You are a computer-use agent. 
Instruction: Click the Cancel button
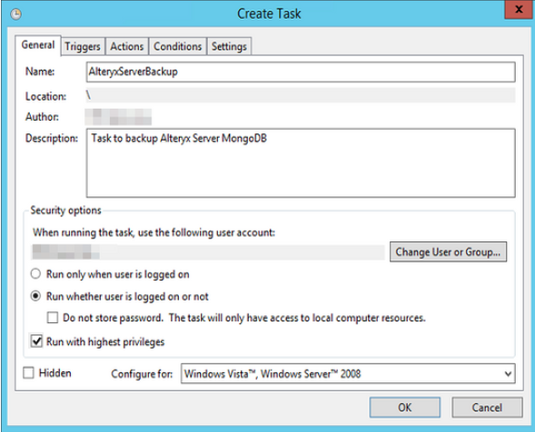(487, 407)
